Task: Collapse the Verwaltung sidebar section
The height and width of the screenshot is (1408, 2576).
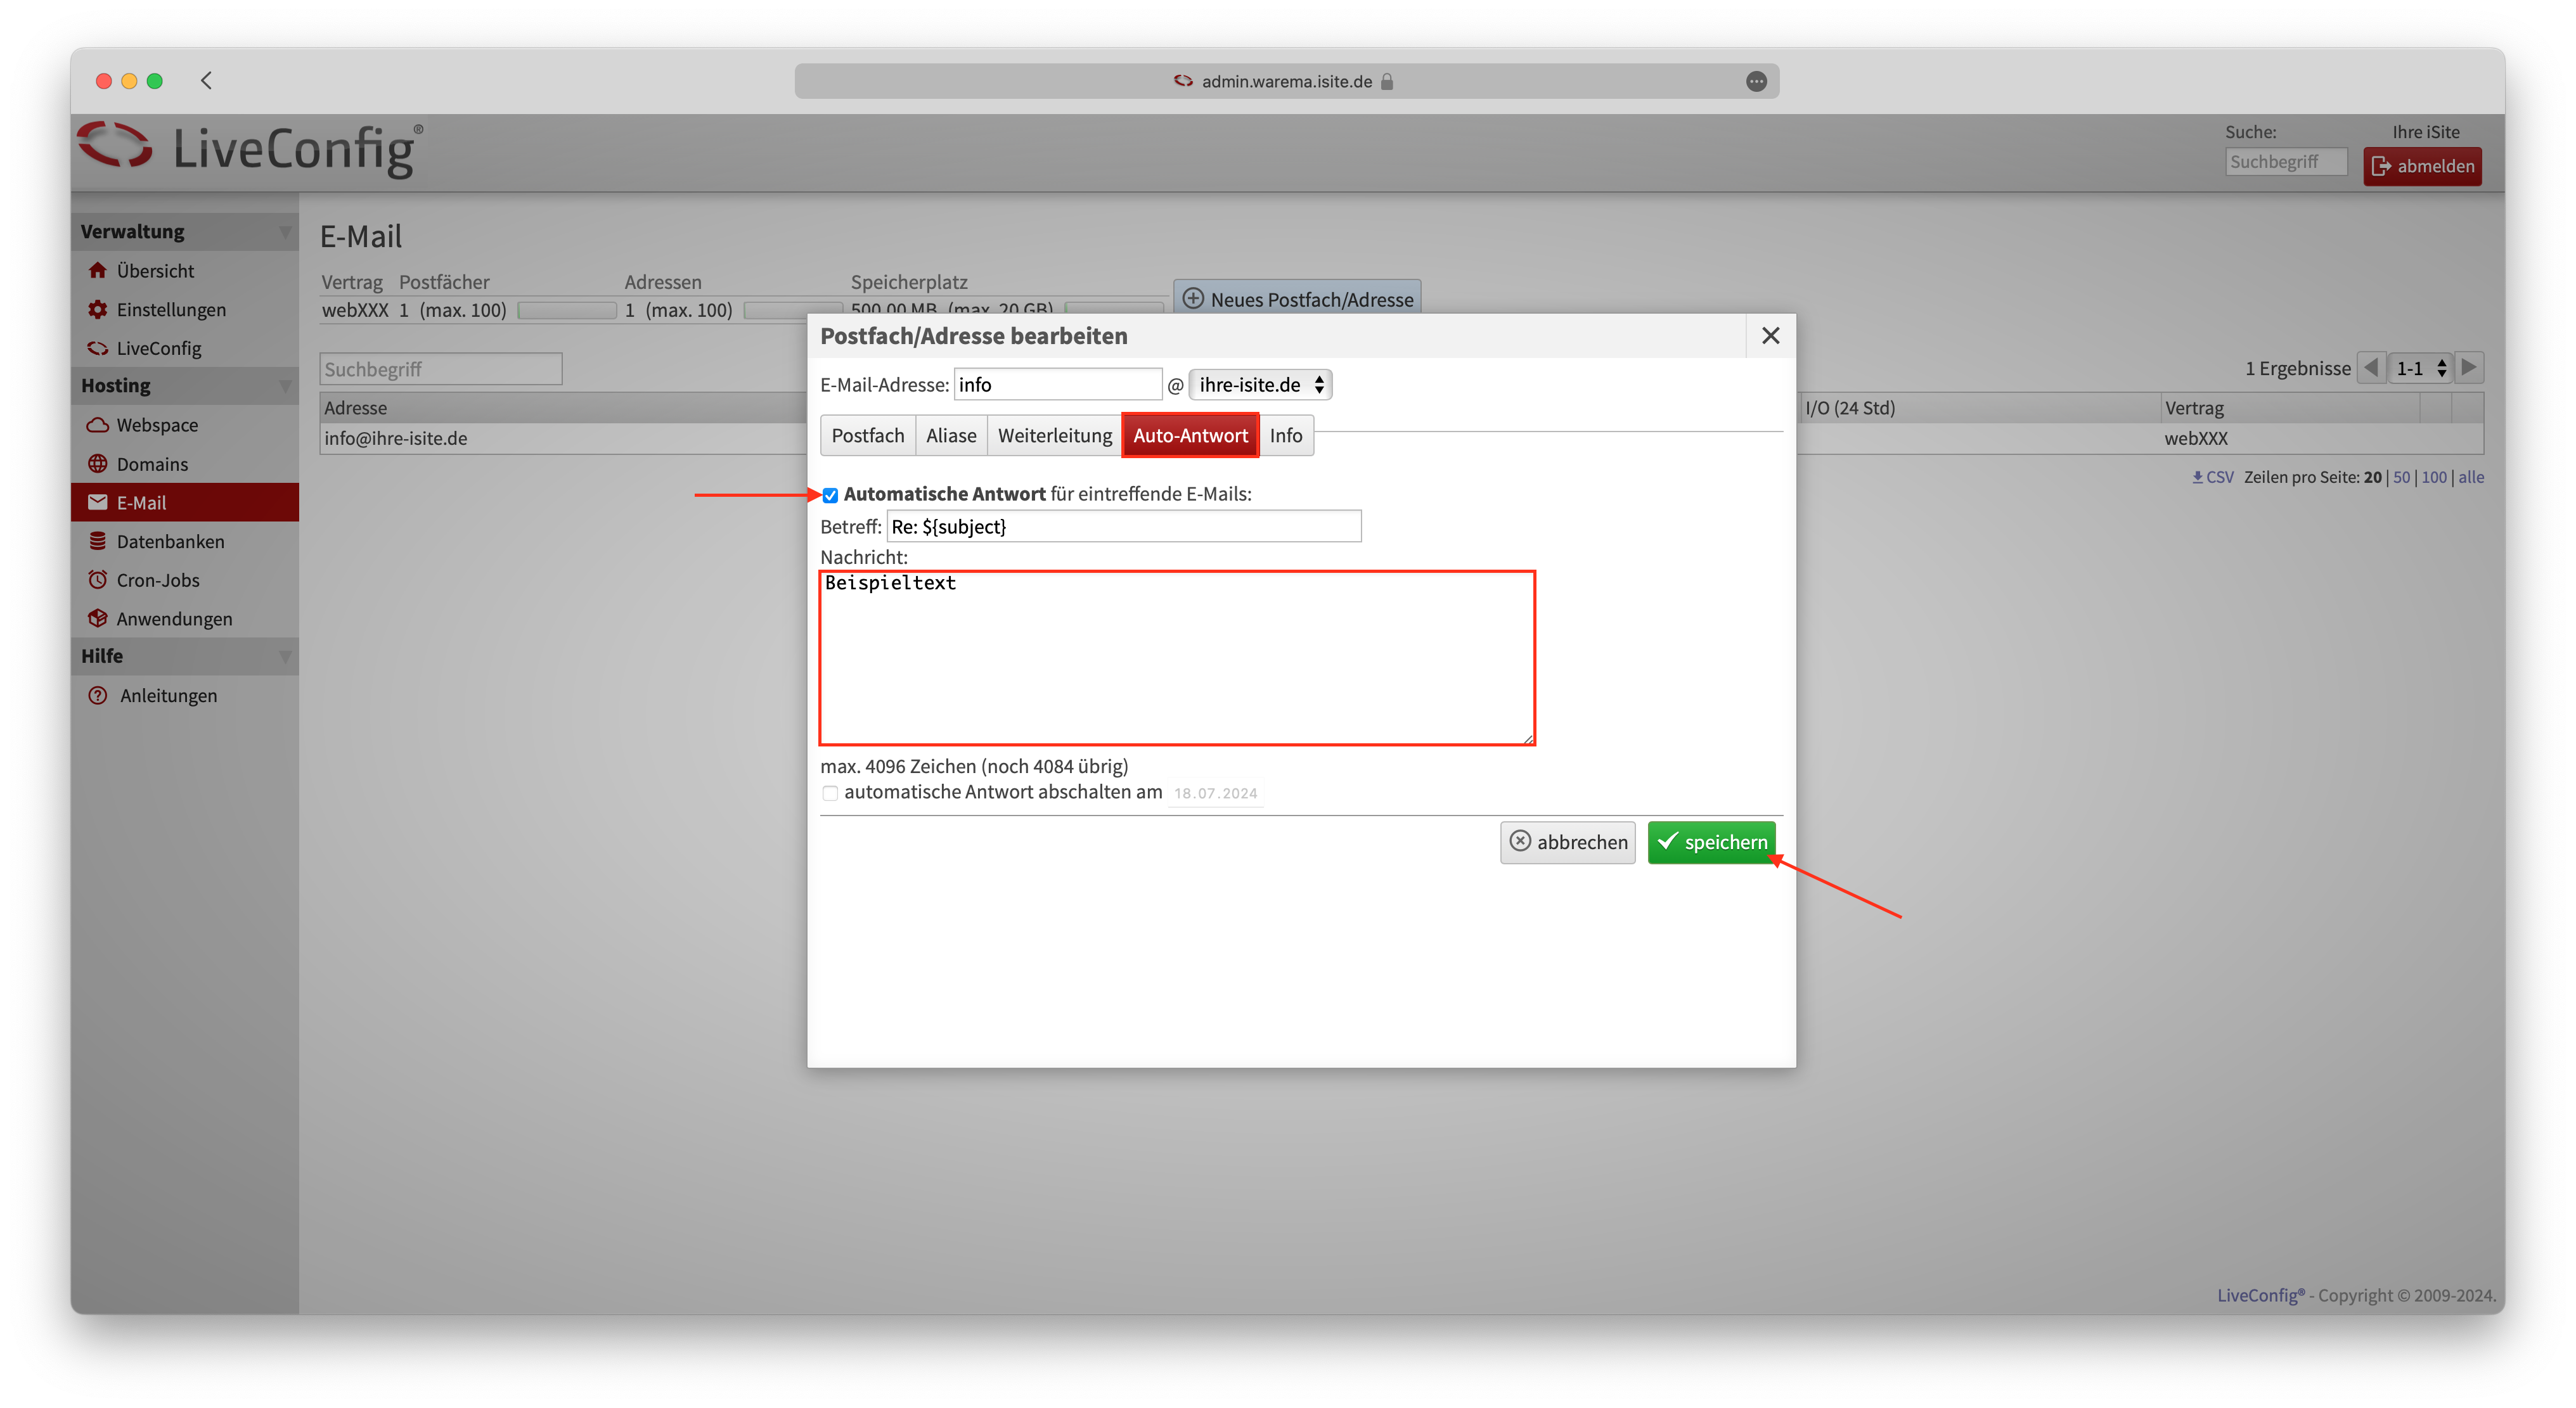Action: coord(285,232)
